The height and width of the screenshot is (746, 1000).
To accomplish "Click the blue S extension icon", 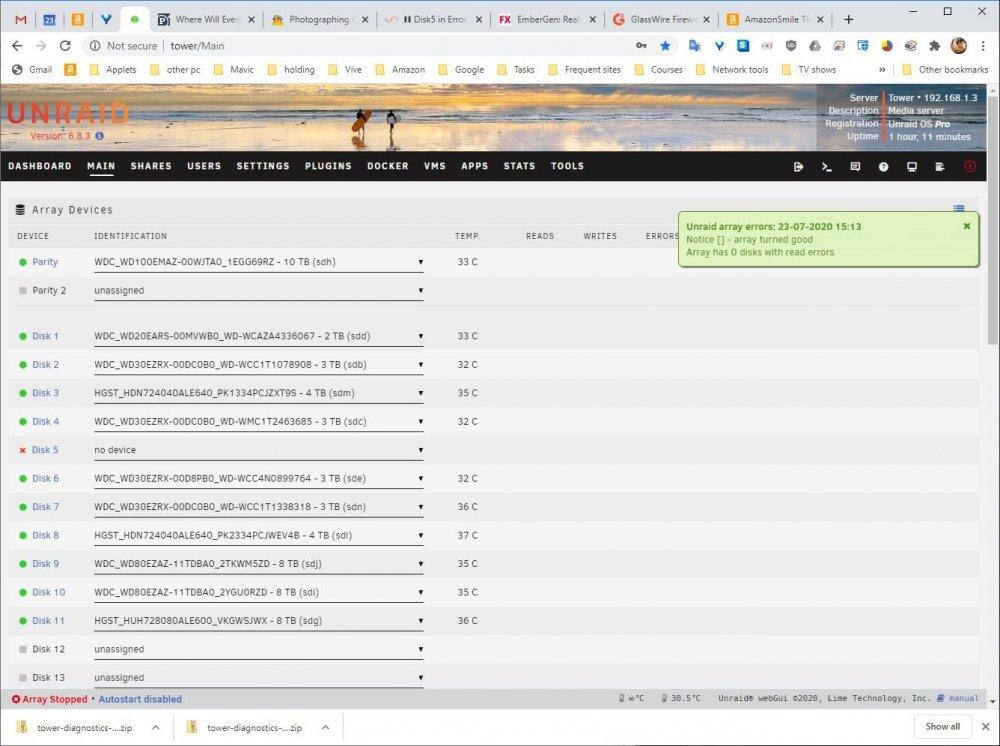I will point(743,46).
